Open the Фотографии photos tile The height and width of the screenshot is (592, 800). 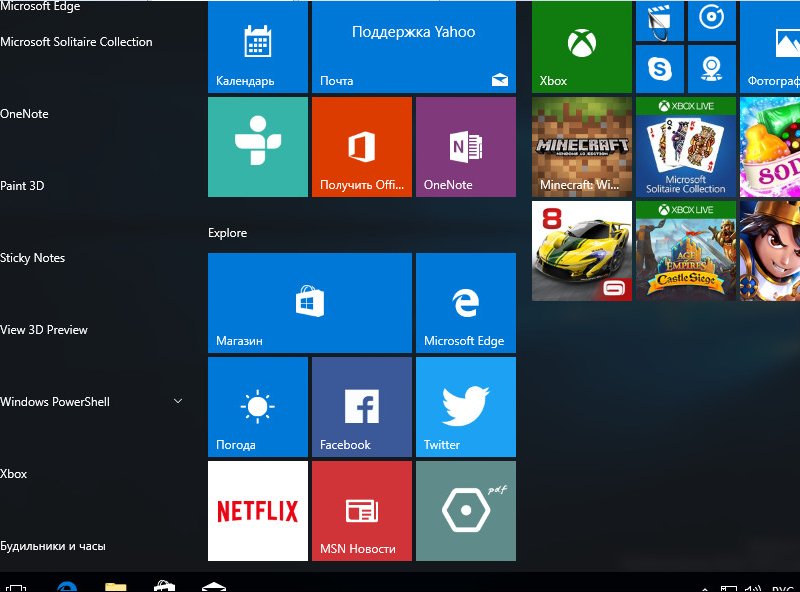coord(770,46)
